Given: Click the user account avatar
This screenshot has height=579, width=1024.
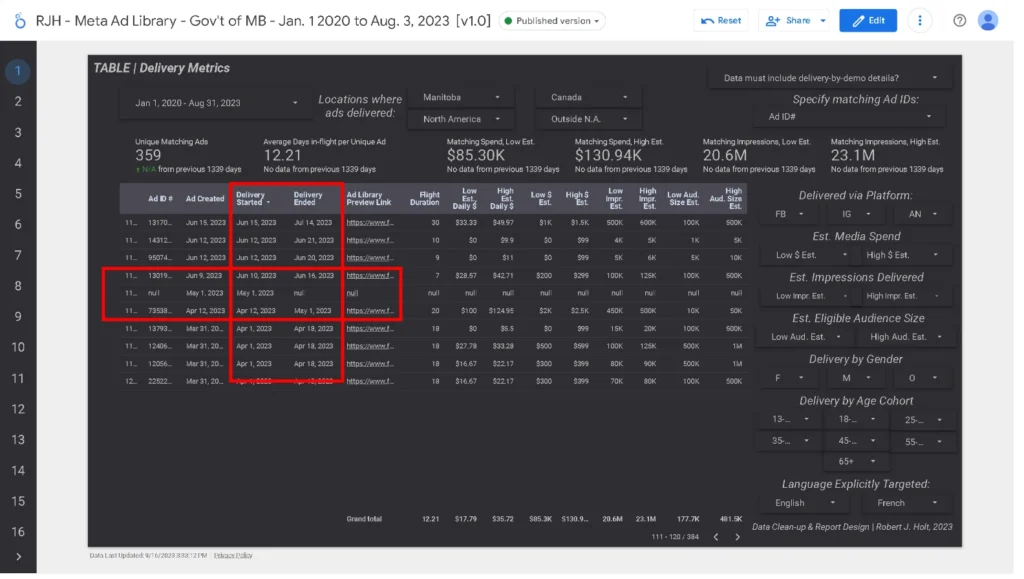Looking at the screenshot, I should pyautogui.click(x=988, y=20).
